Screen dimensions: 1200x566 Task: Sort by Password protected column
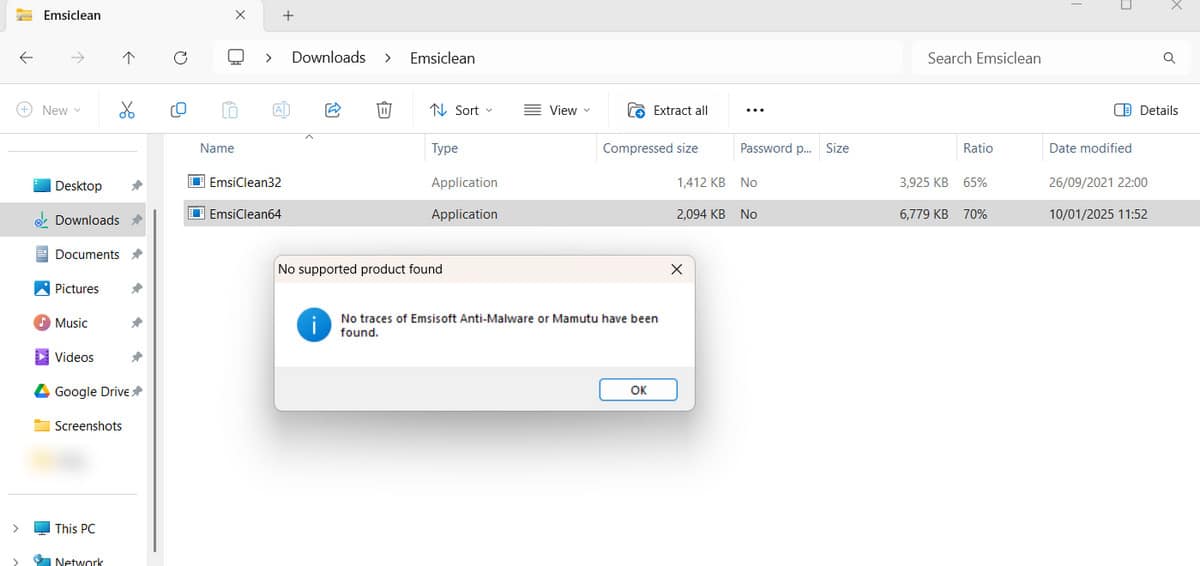[775, 148]
